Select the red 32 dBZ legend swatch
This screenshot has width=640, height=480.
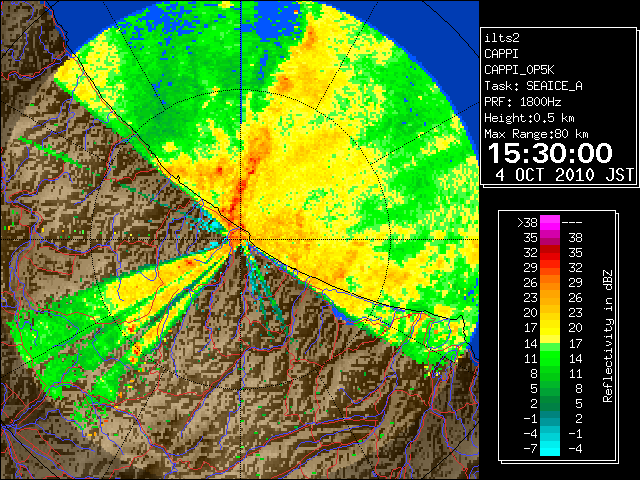click(550, 253)
